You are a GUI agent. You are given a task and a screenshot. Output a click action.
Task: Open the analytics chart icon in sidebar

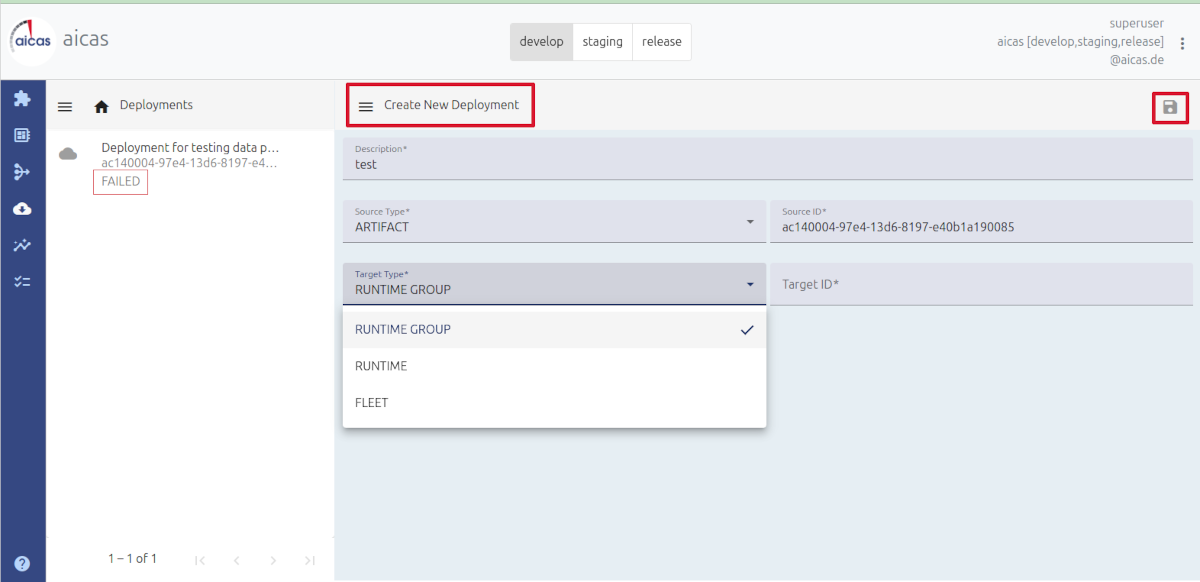pyautogui.click(x=22, y=245)
